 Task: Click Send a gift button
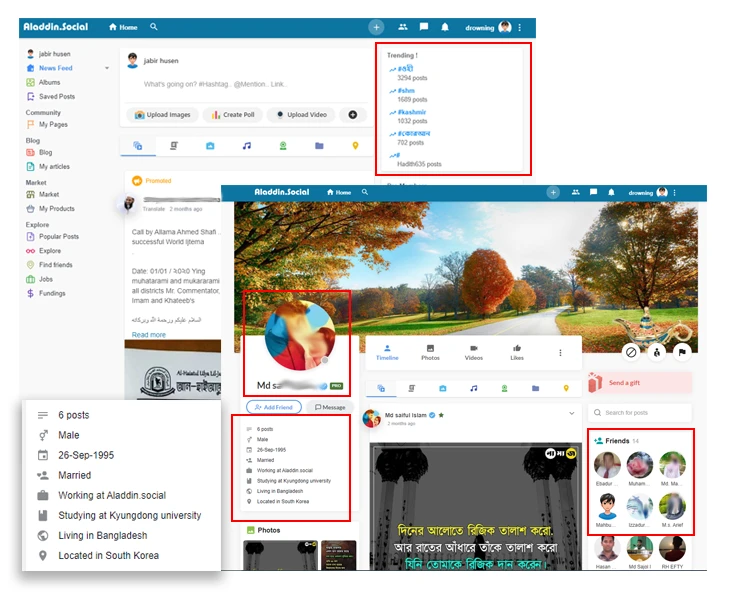[640, 383]
